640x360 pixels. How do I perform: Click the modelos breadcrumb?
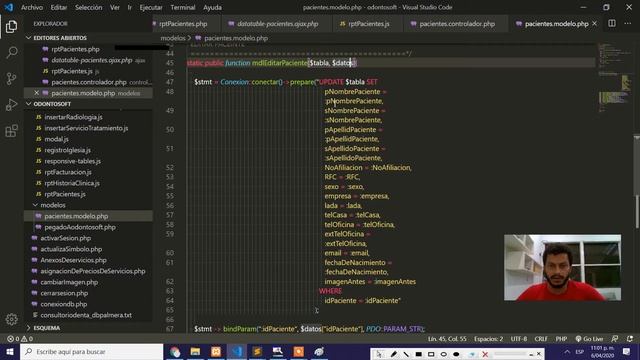[x=173, y=38]
